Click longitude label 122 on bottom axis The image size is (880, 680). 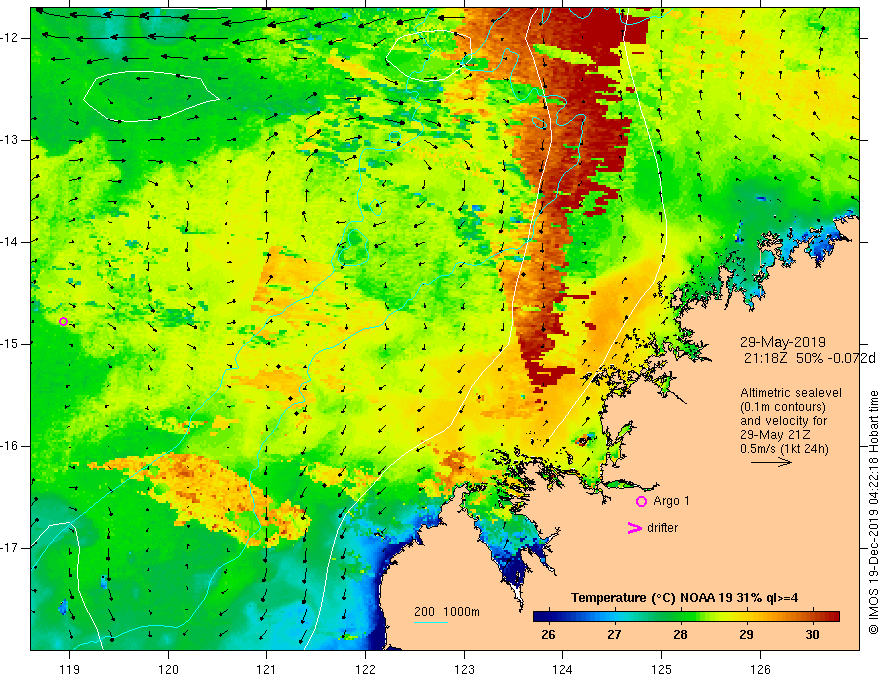(x=365, y=669)
